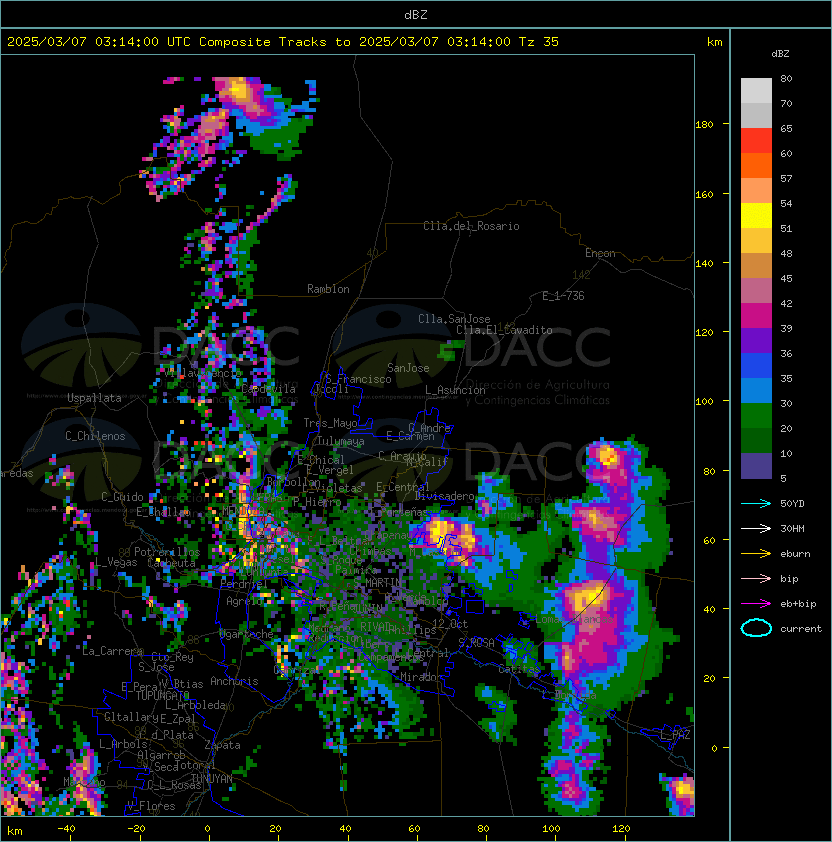Viewport: 832px width, 842px height.
Task: Click the Potrerillos map label
Action: (167, 552)
